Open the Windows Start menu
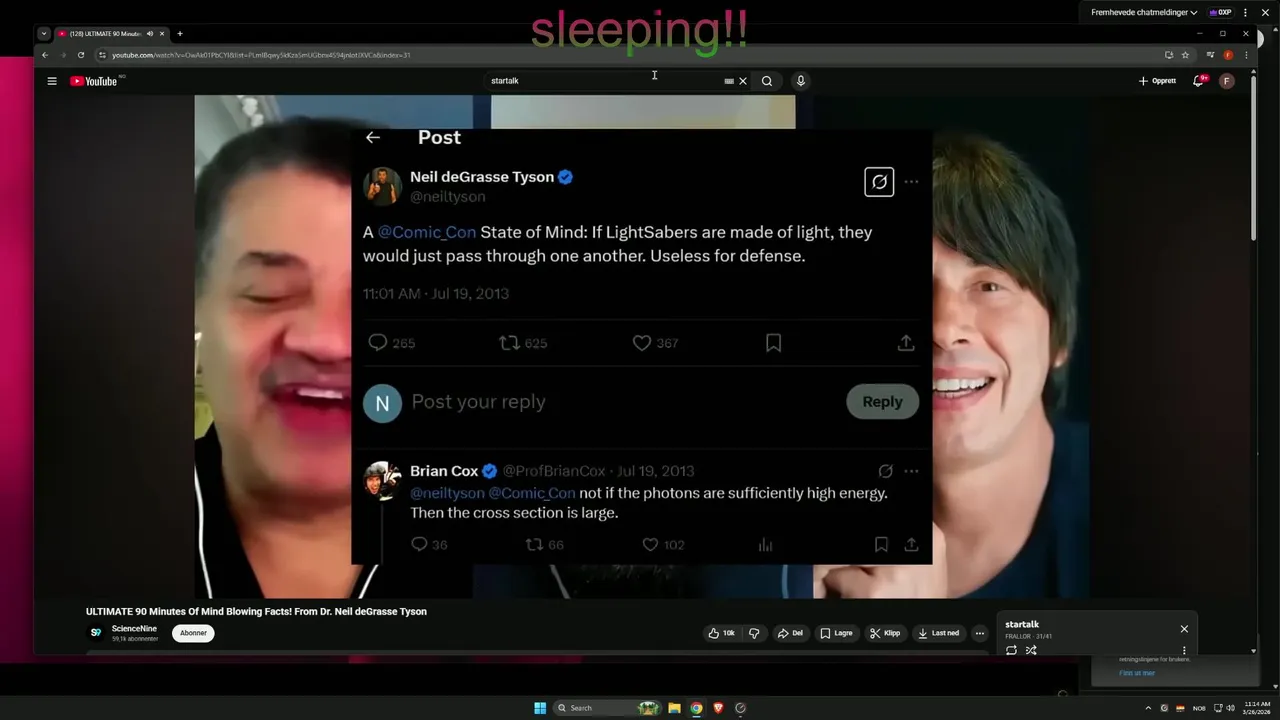The image size is (1280, 720). pyautogui.click(x=540, y=708)
